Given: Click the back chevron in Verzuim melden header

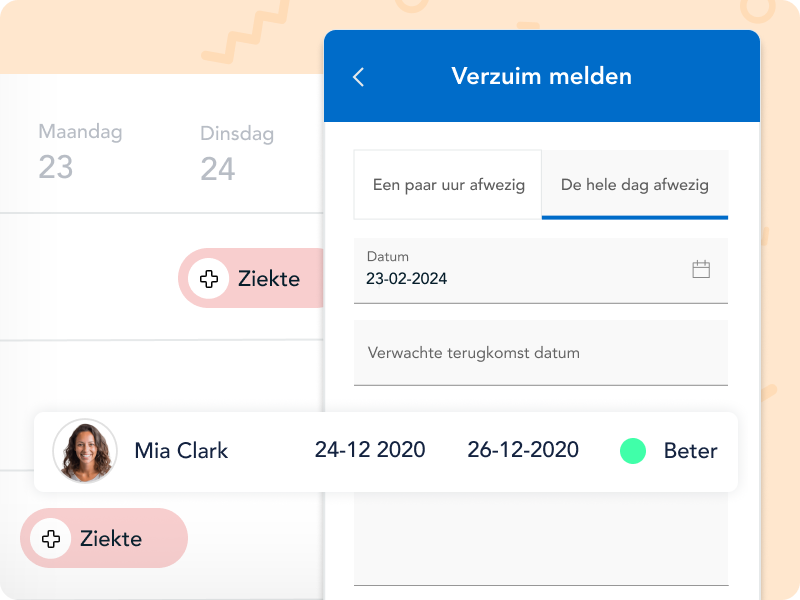Looking at the screenshot, I should 359,77.
